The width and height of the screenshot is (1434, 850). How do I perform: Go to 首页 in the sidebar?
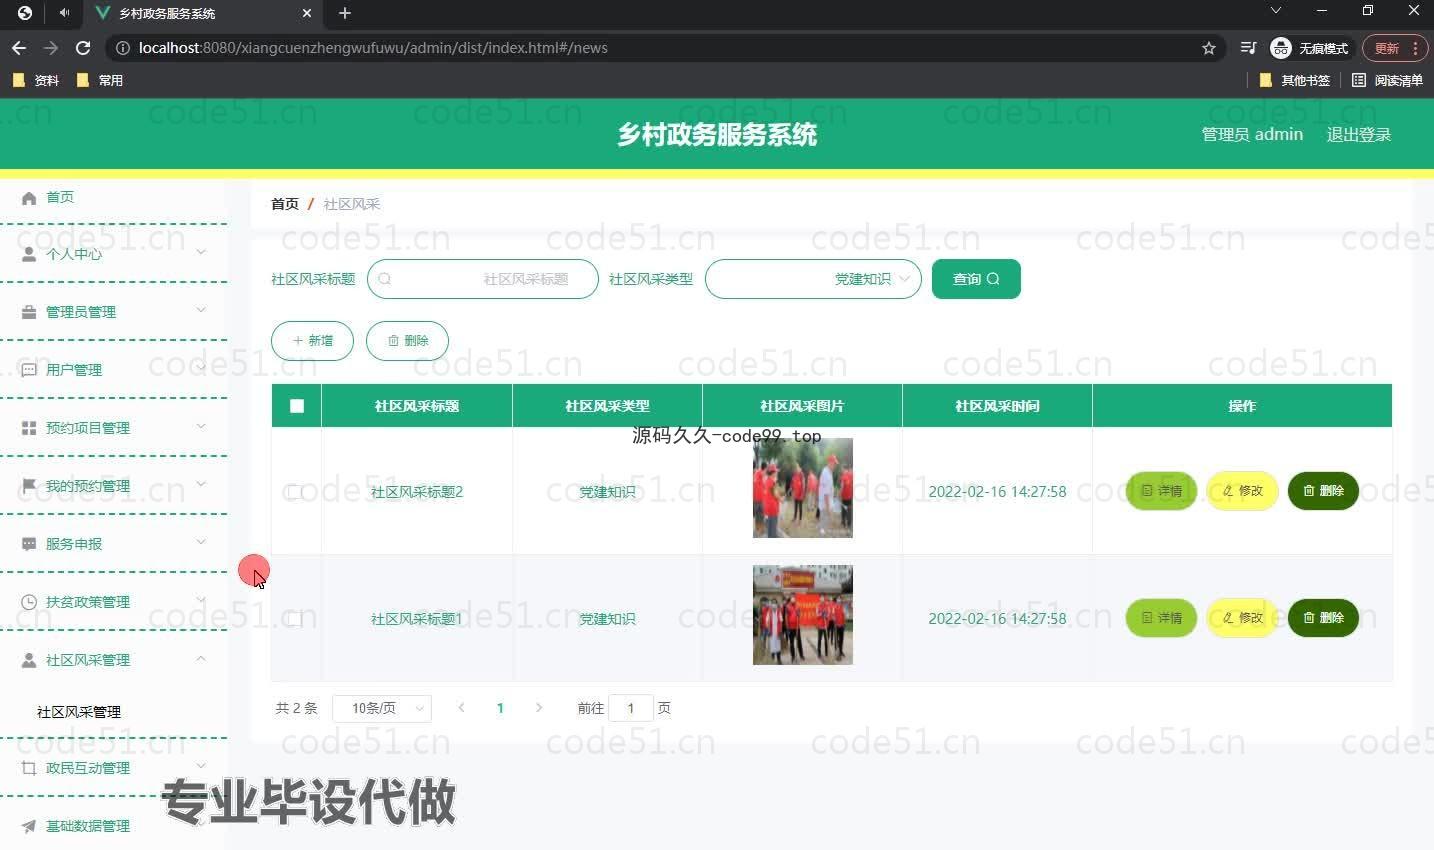(60, 197)
